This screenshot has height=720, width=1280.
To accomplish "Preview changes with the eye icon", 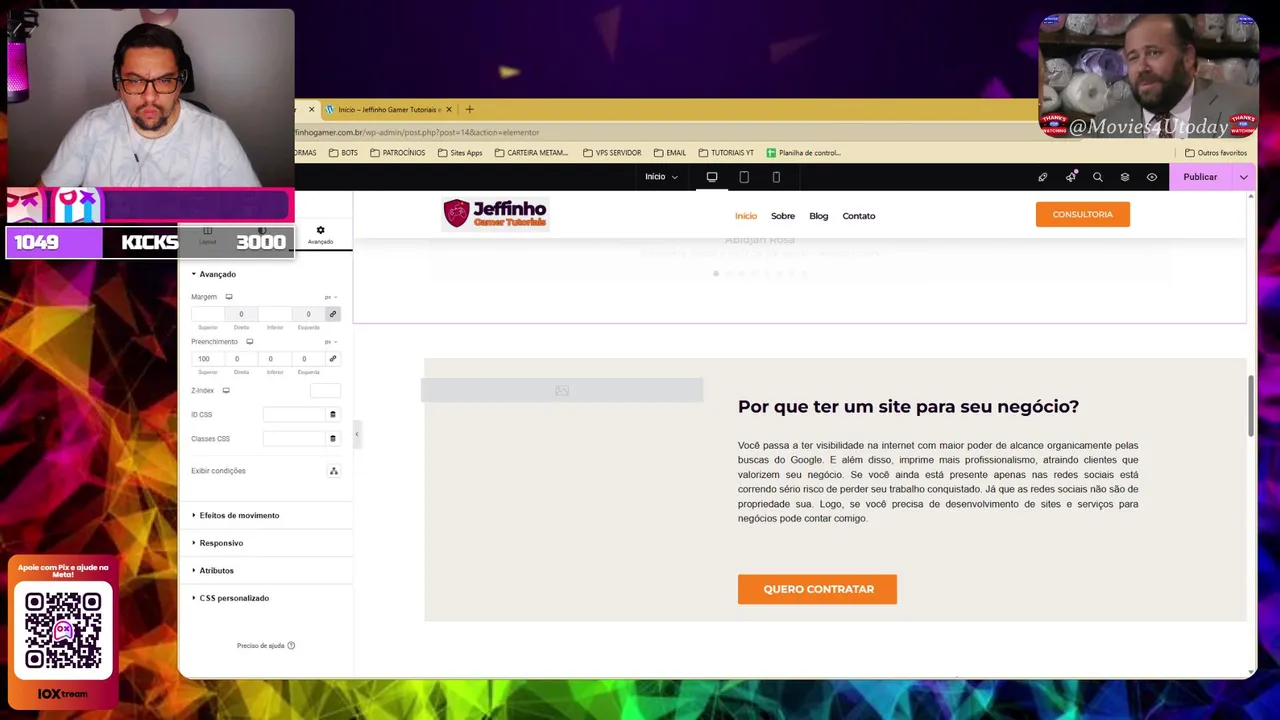I will pyautogui.click(x=1152, y=177).
